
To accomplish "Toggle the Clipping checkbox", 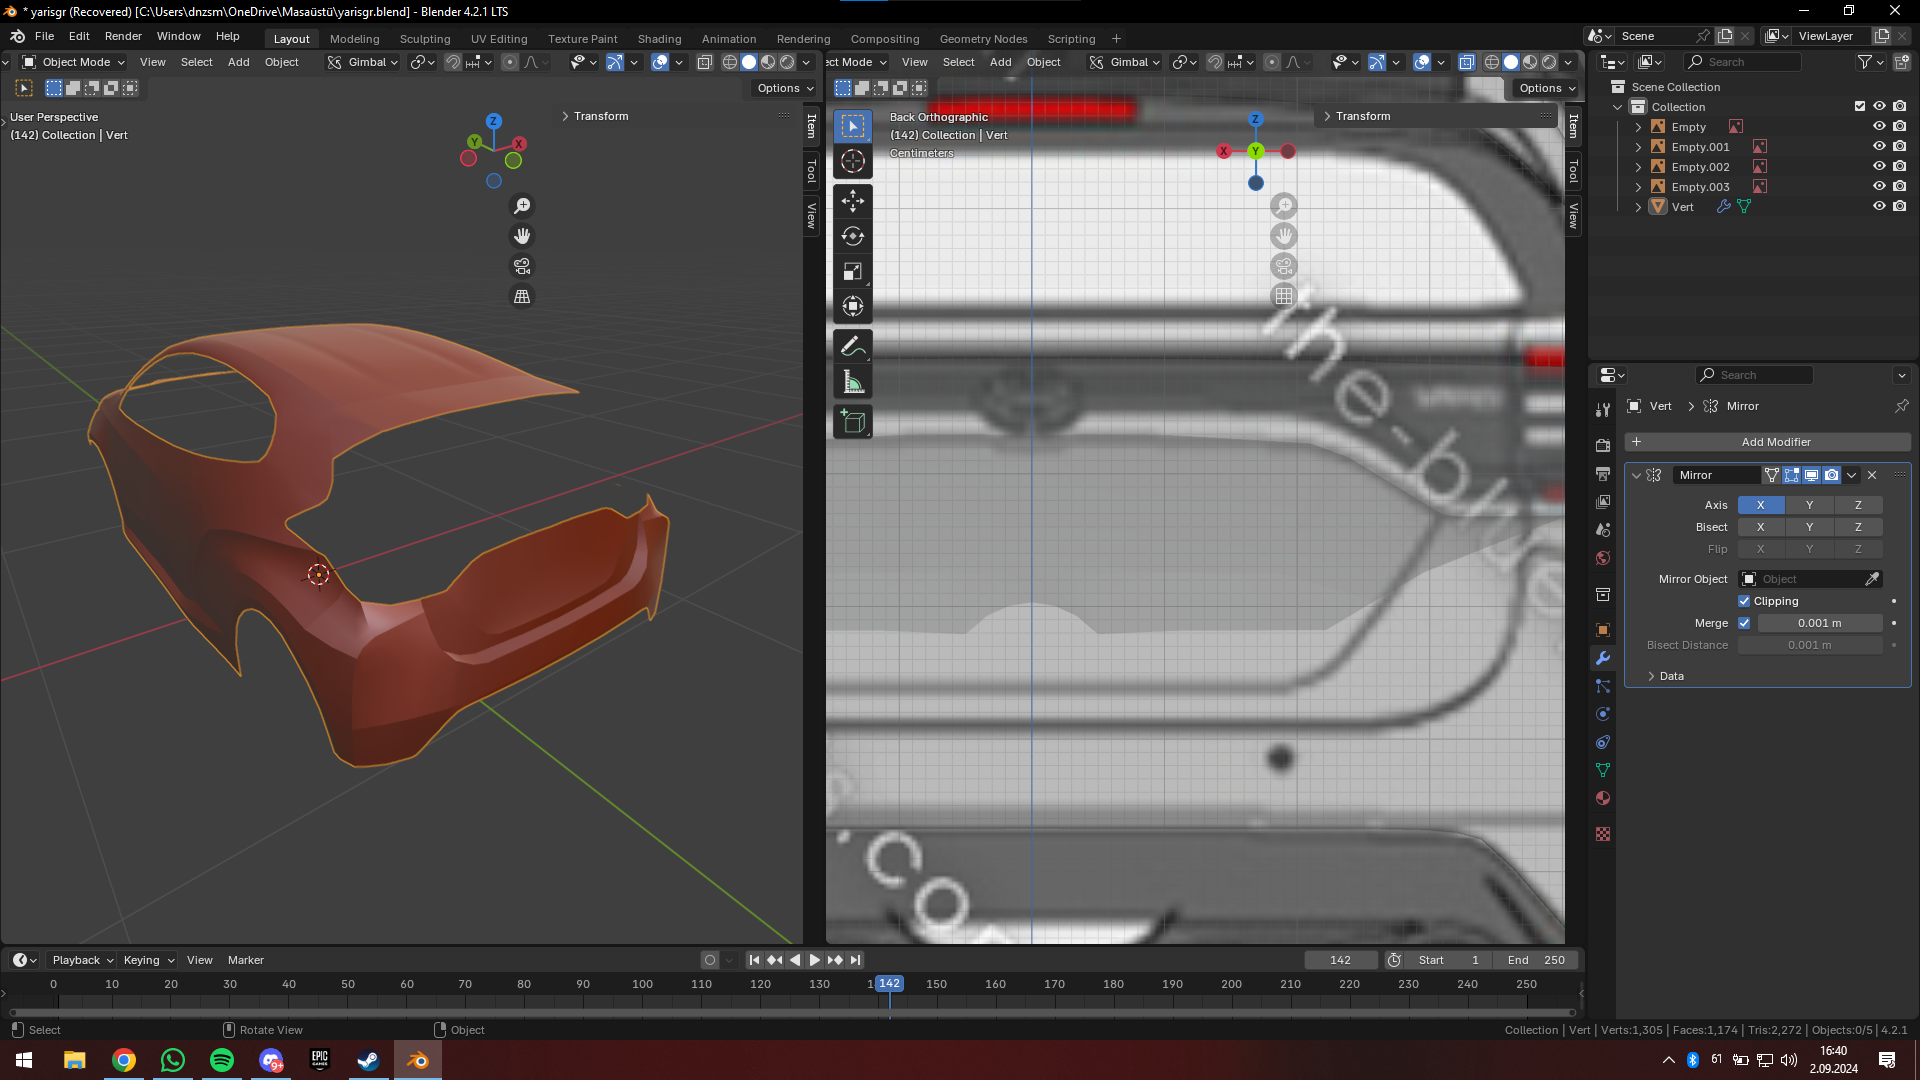I will click(1744, 601).
